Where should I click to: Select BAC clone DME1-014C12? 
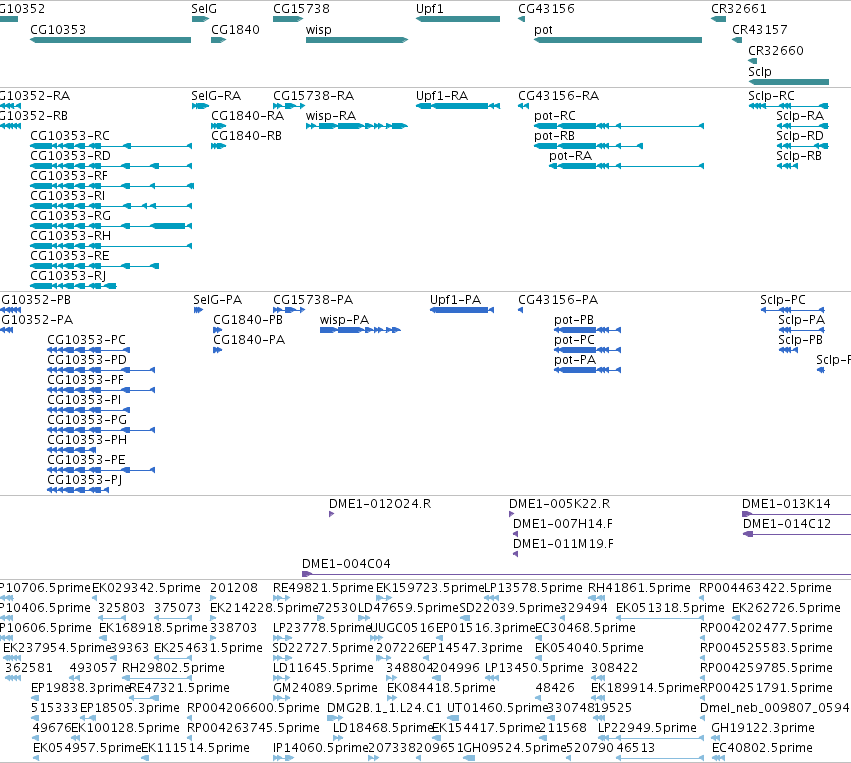point(797,534)
